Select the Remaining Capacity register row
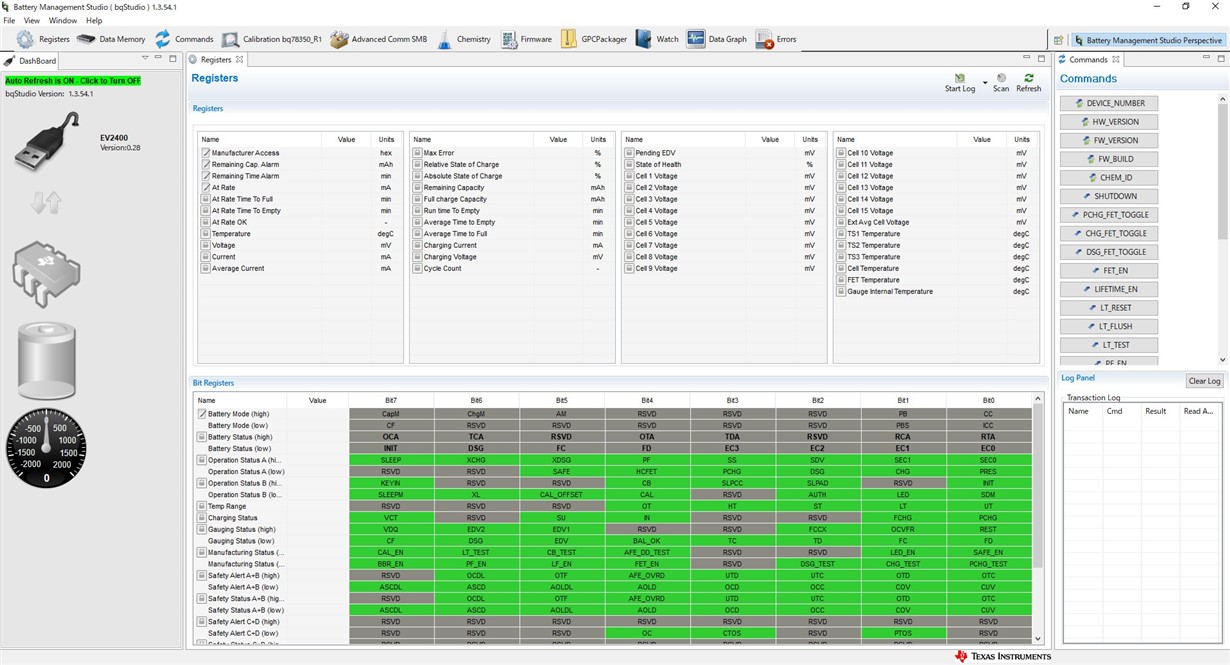The height and width of the screenshot is (665, 1230). [x=511, y=188]
